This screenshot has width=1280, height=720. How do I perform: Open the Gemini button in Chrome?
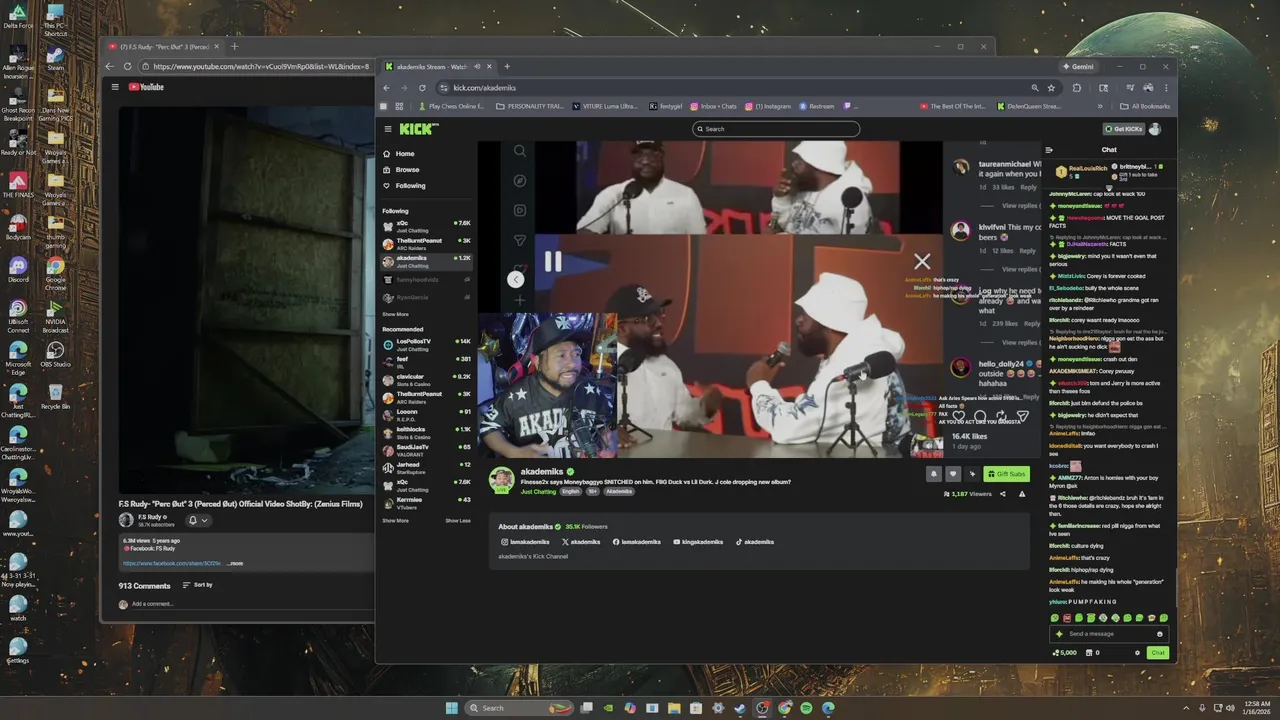click(1078, 67)
